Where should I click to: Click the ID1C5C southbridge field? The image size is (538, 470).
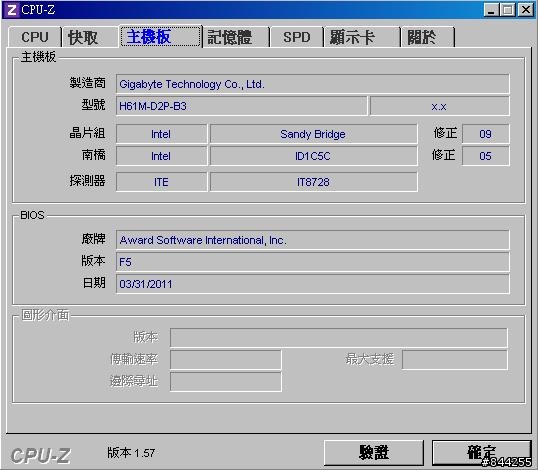314,156
